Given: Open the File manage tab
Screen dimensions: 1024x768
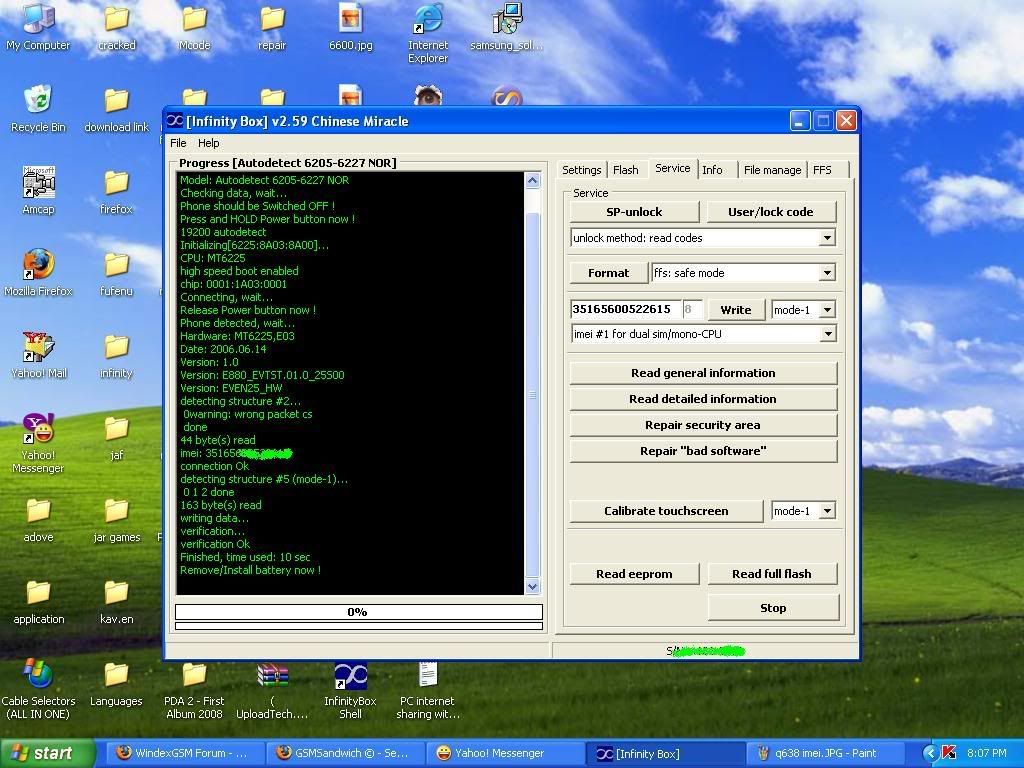Looking at the screenshot, I should [x=773, y=170].
